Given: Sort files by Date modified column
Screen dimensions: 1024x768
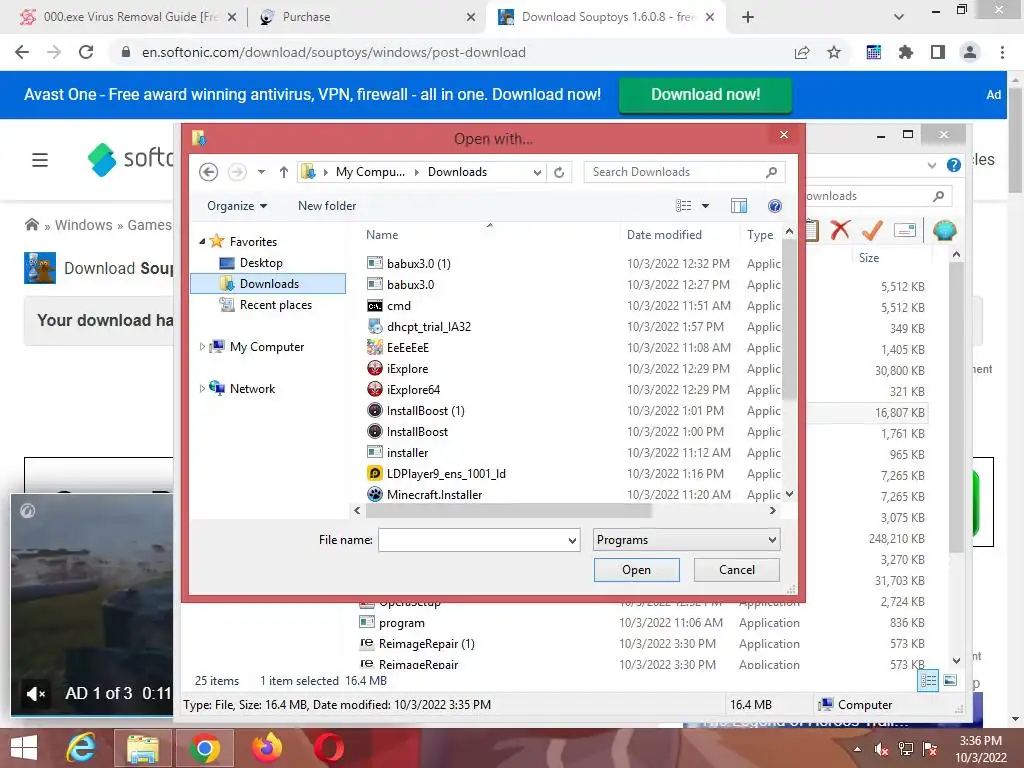Looking at the screenshot, I should [x=664, y=234].
